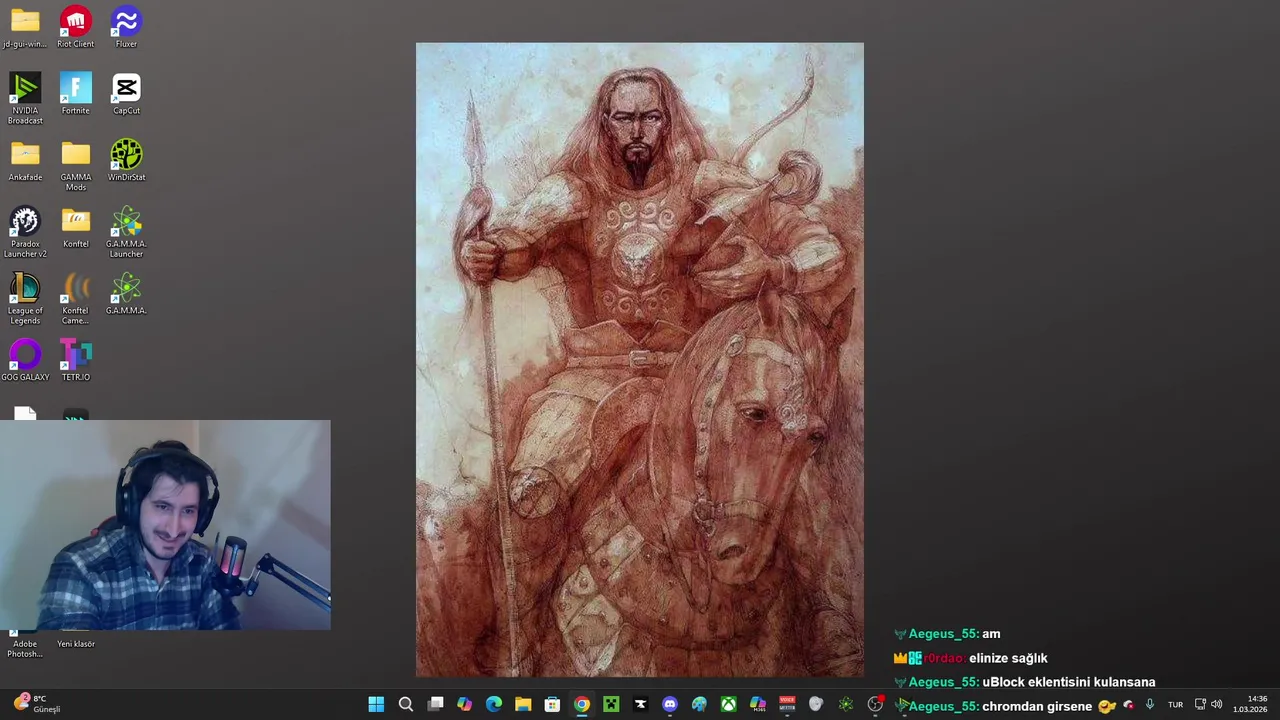Switch to OBS Studio on taskbar
The image size is (1280, 720).
point(875,705)
